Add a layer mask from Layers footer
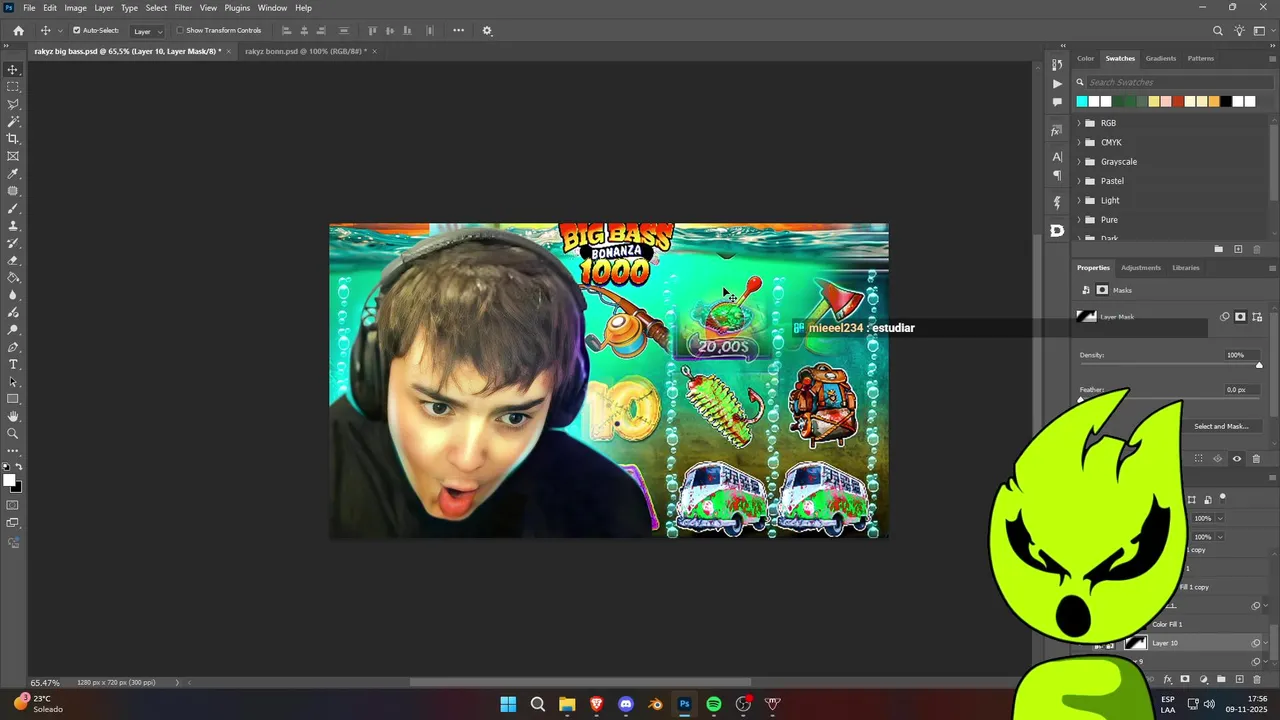Viewport: 1280px width, 720px height. (1185, 679)
